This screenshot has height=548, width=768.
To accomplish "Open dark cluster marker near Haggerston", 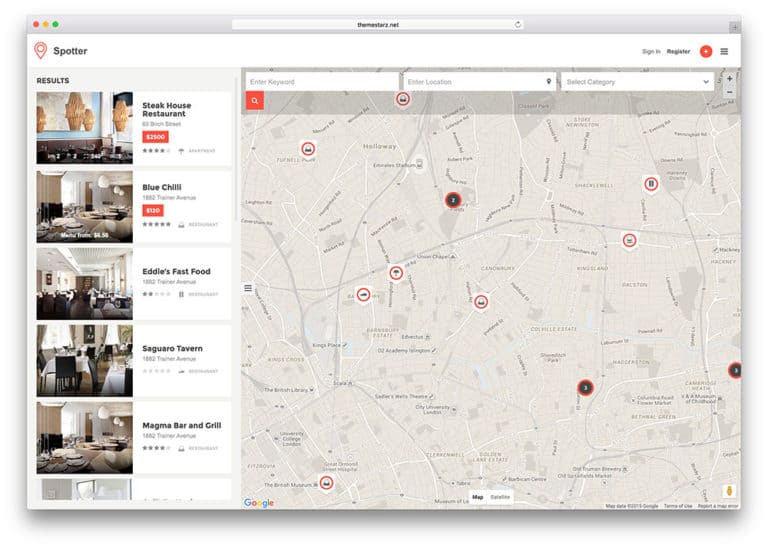I will tap(585, 388).
